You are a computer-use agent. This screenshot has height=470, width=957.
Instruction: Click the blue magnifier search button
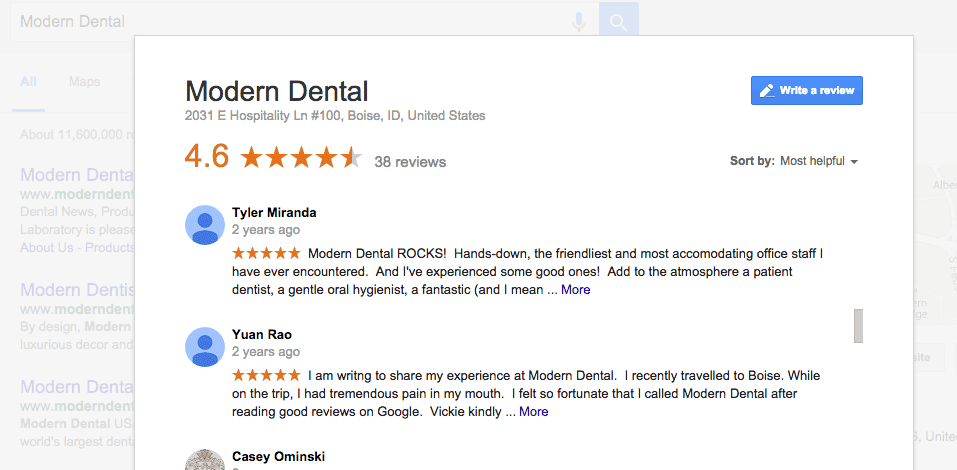[x=619, y=23]
